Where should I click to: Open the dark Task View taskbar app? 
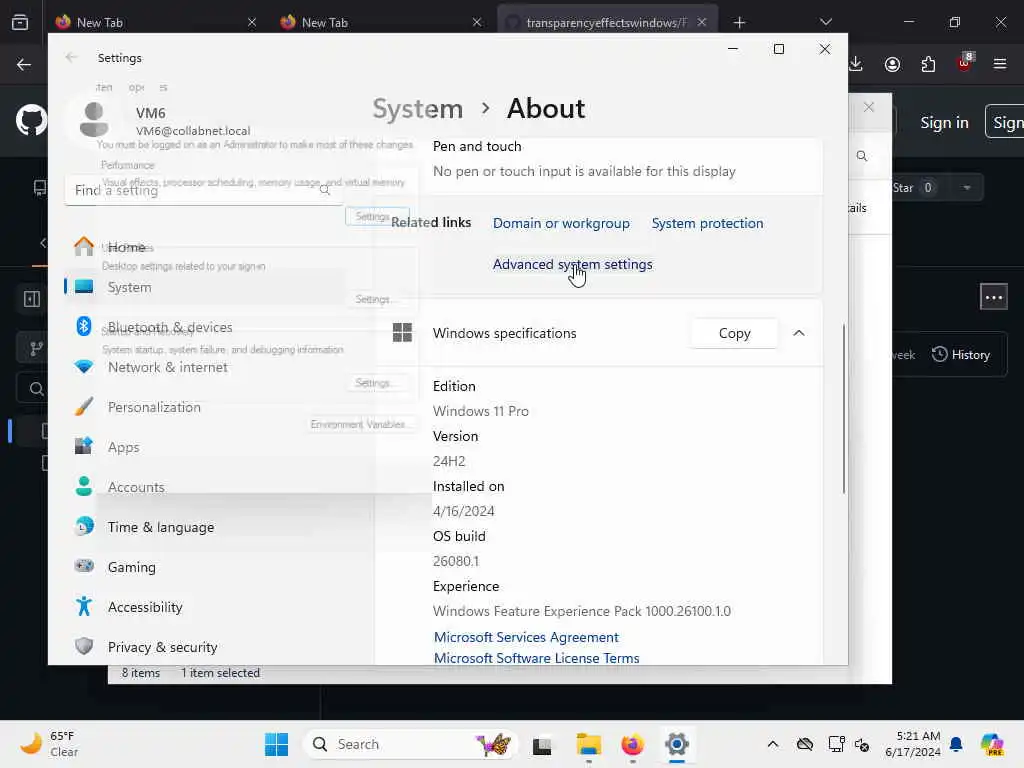[x=542, y=745]
